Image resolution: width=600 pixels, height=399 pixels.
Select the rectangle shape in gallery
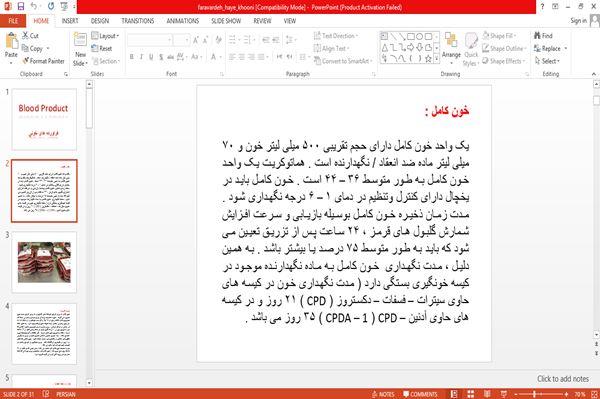(411, 37)
